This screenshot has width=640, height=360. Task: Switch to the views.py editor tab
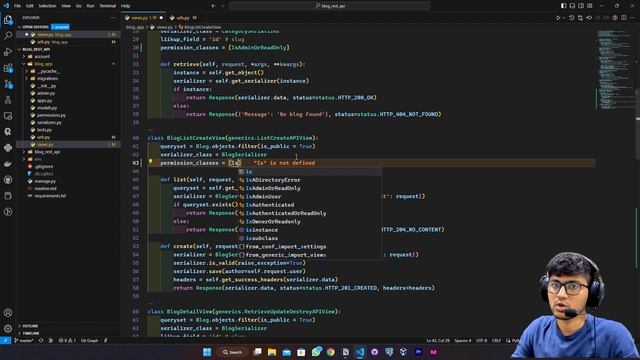144,18
